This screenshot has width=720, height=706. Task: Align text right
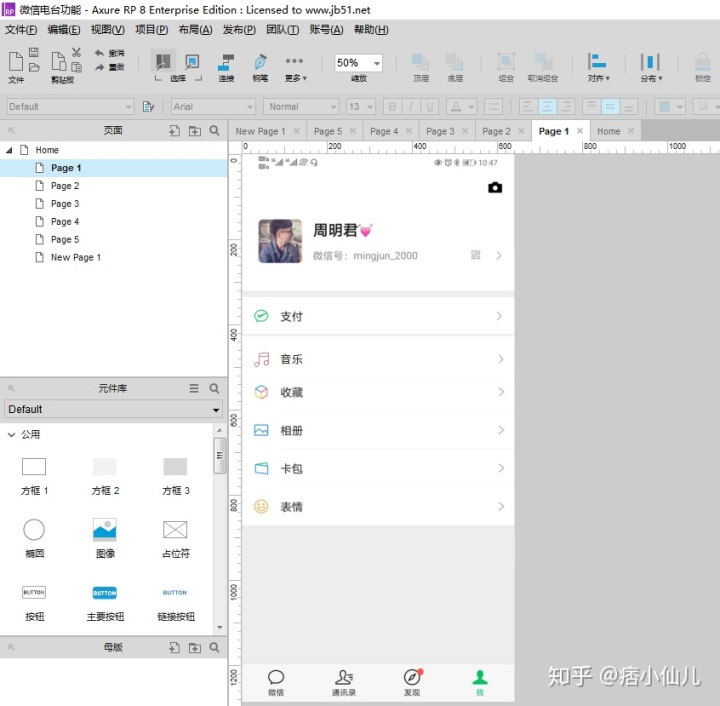point(566,106)
